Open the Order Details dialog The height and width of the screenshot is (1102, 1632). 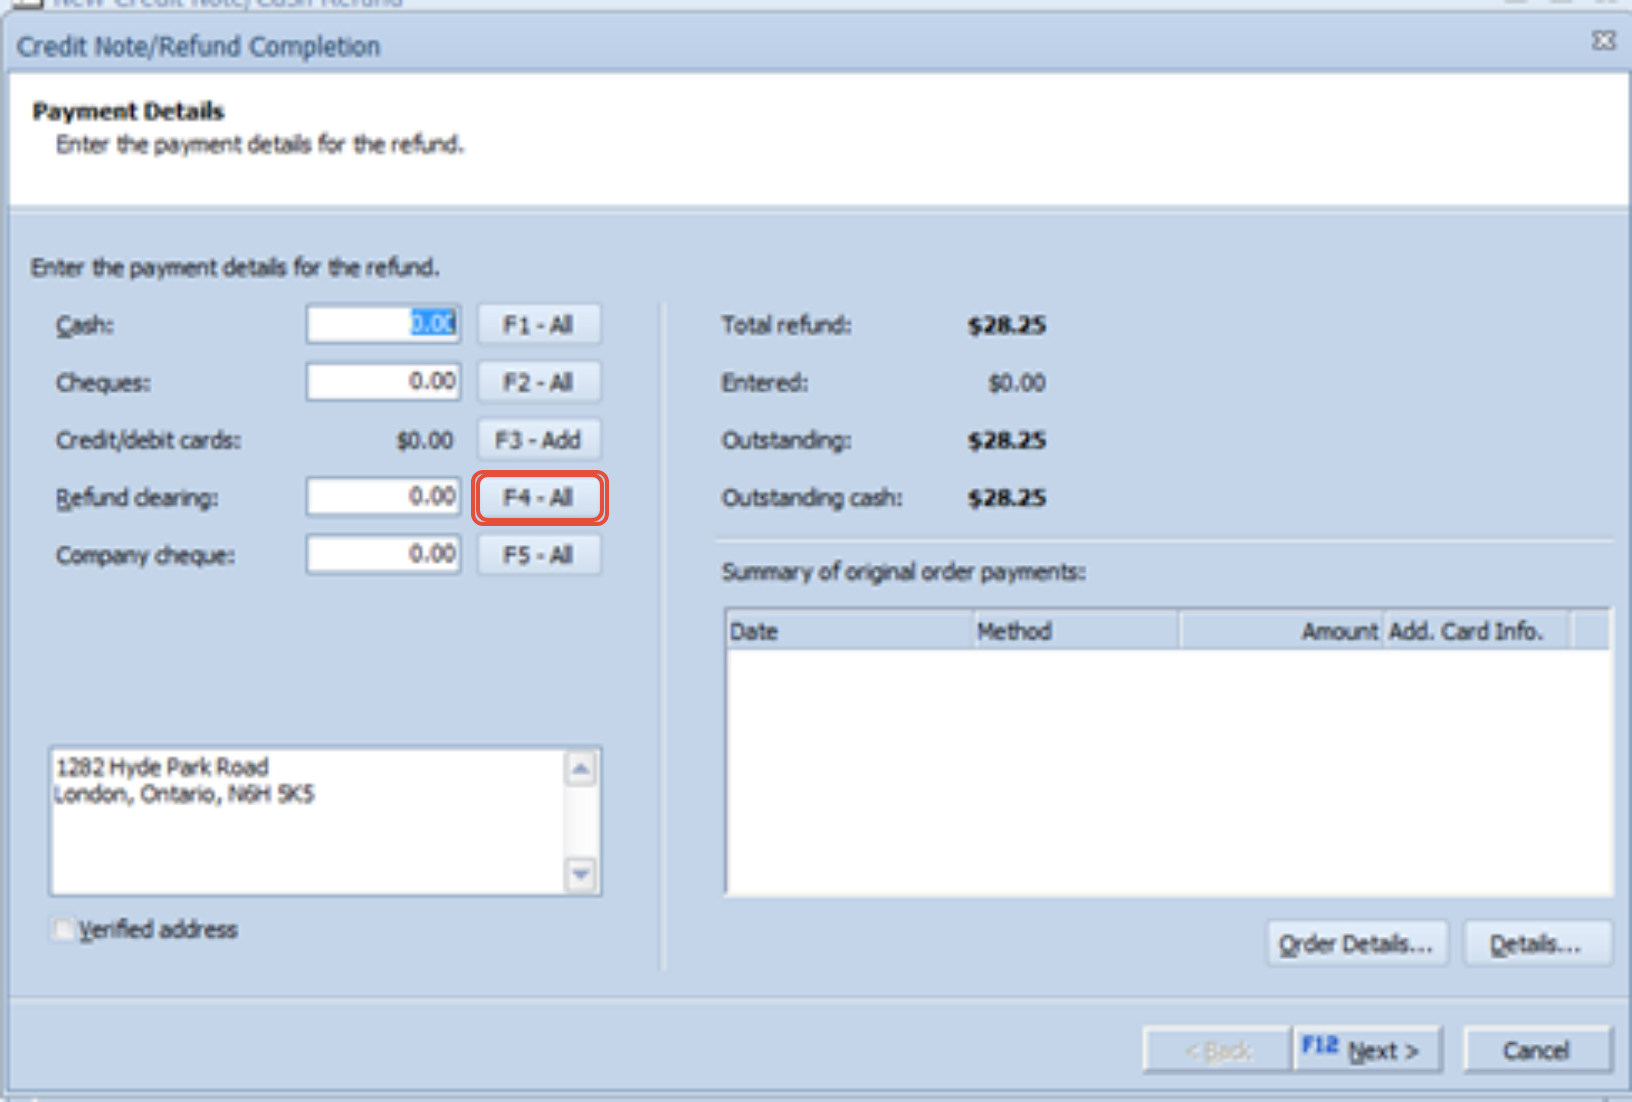point(1356,942)
